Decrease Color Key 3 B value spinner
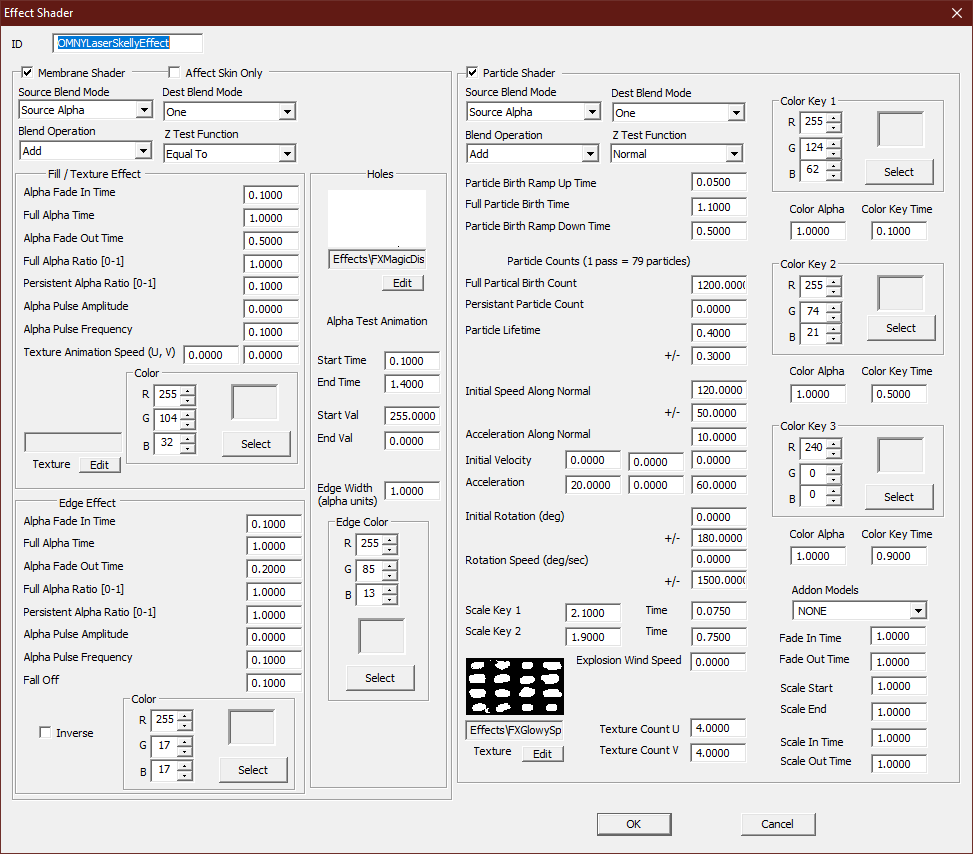 (834, 500)
